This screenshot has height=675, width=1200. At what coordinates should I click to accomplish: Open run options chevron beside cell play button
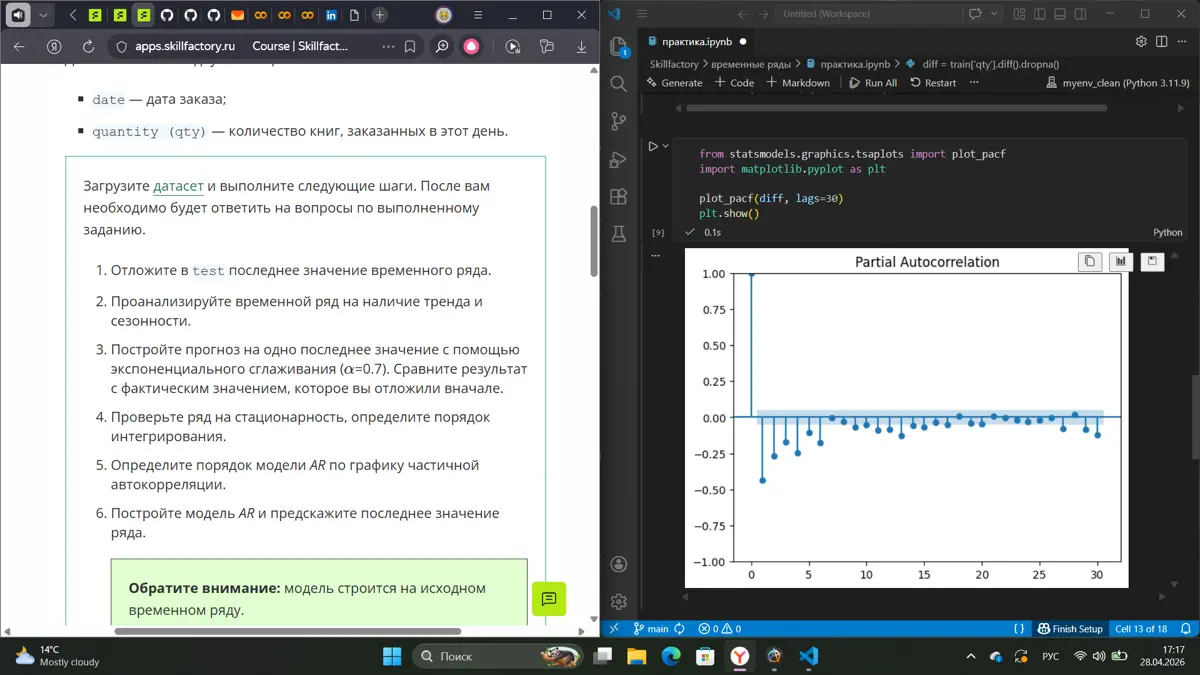(x=666, y=146)
